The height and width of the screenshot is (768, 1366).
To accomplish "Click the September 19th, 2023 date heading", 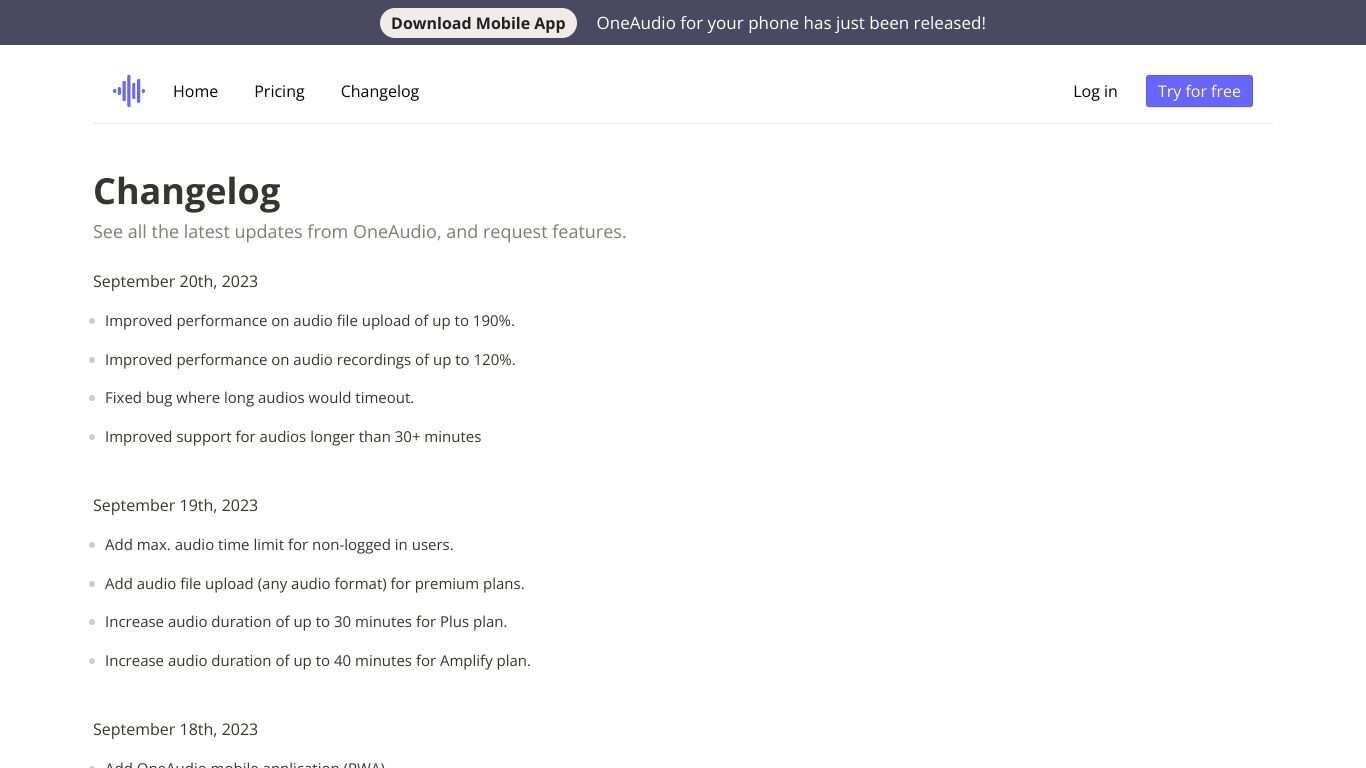I will coord(175,505).
